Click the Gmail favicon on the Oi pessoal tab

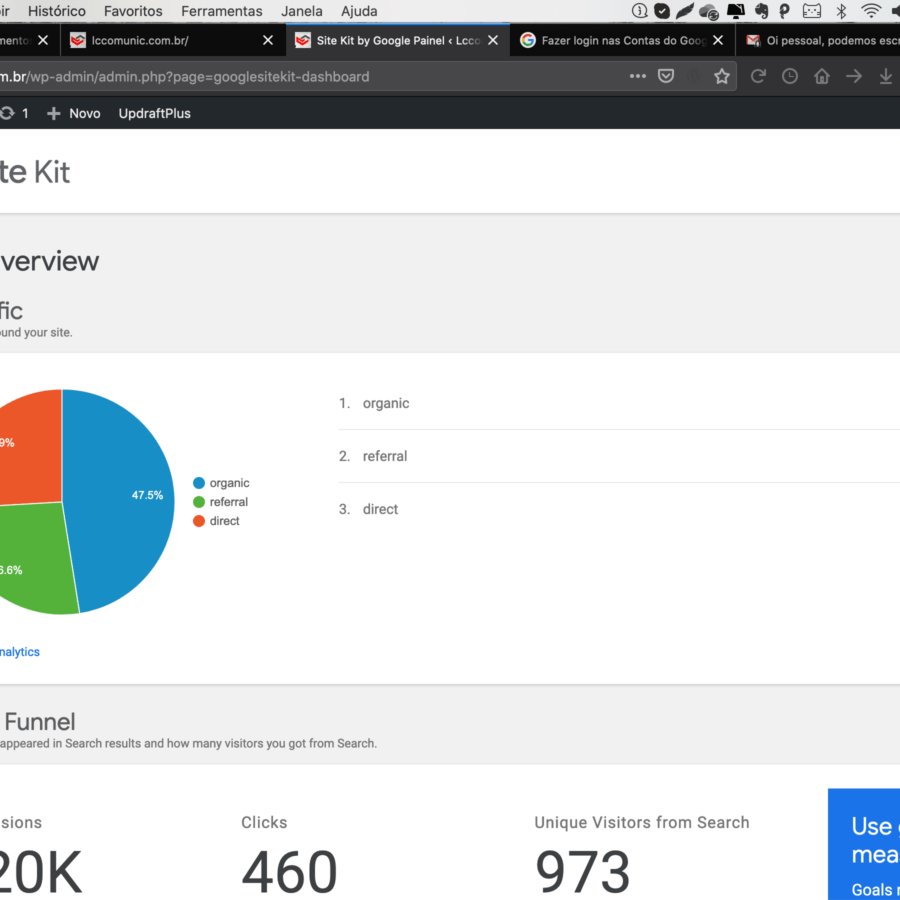tap(753, 40)
